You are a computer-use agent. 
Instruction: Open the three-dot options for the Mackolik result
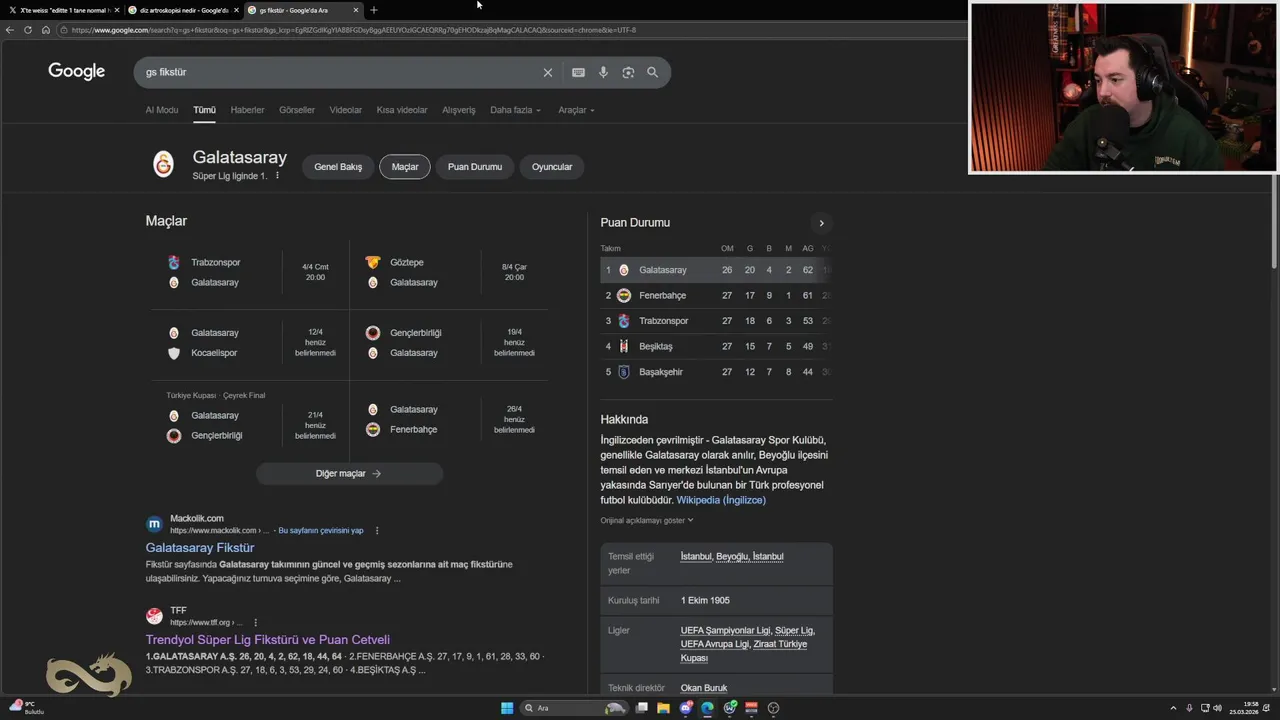click(x=377, y=530)
